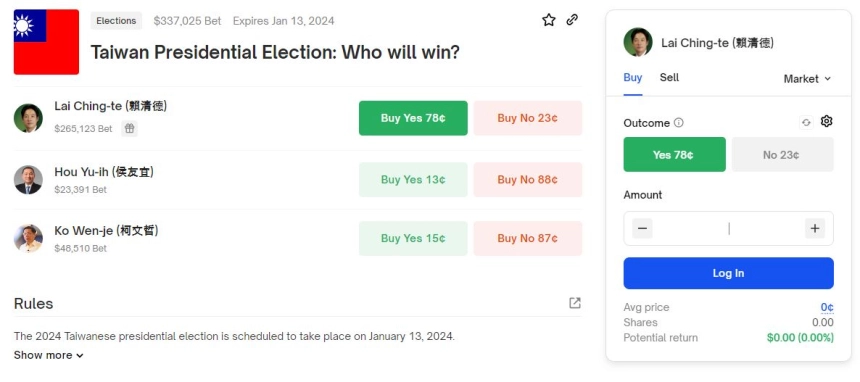Focus the Amount input field

[728, 228]
